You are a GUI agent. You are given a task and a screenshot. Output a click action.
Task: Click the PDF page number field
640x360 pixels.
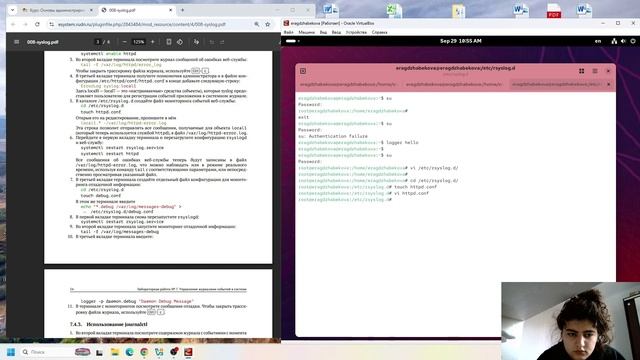click(98, 42)
